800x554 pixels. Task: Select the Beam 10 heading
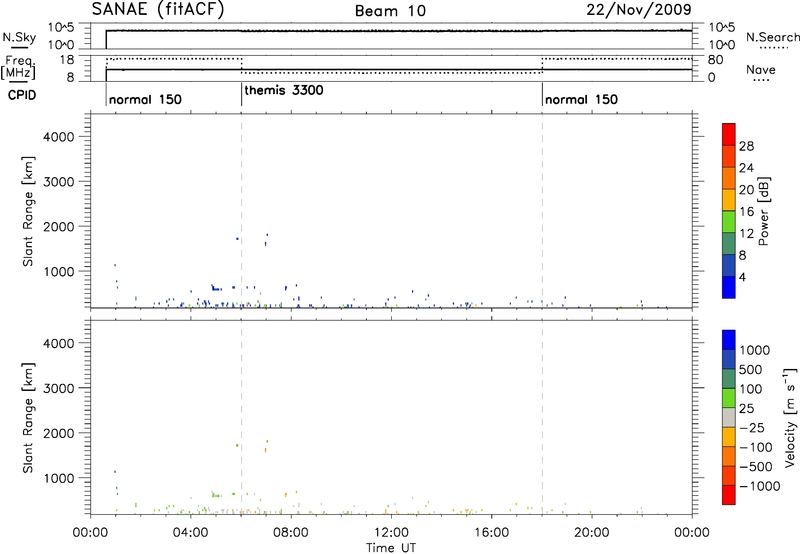pos(390,11)
